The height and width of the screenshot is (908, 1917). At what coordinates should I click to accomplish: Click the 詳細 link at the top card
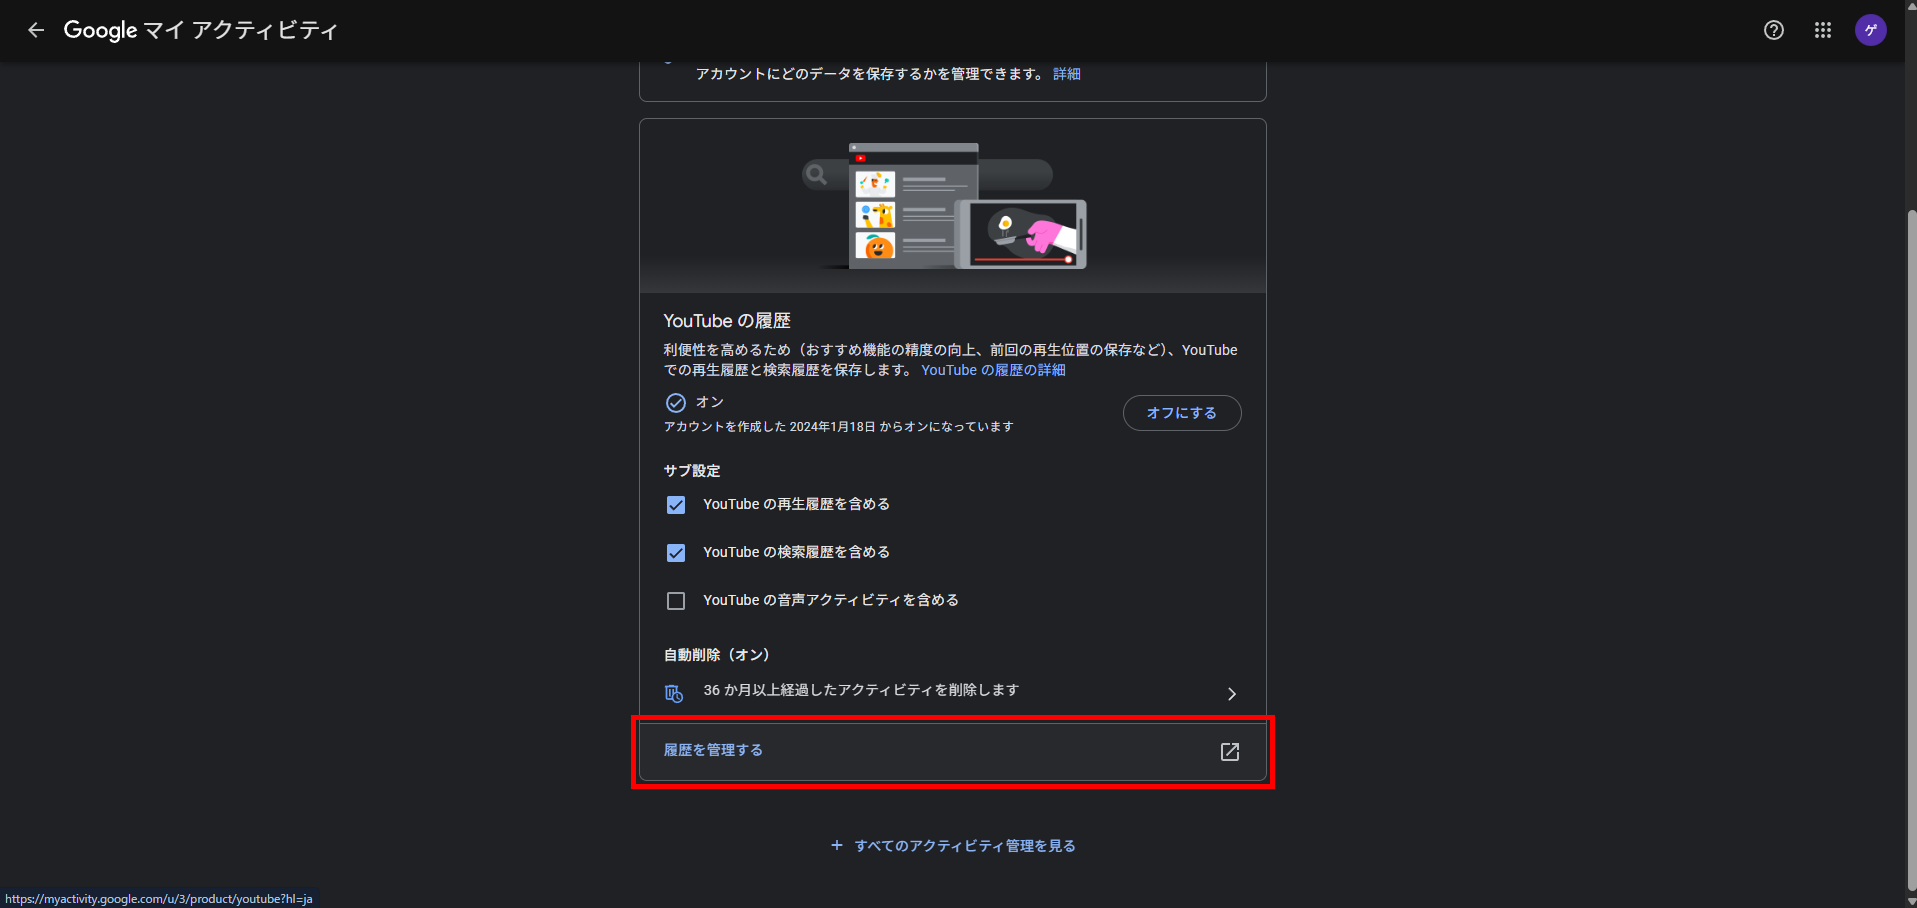1066,74
